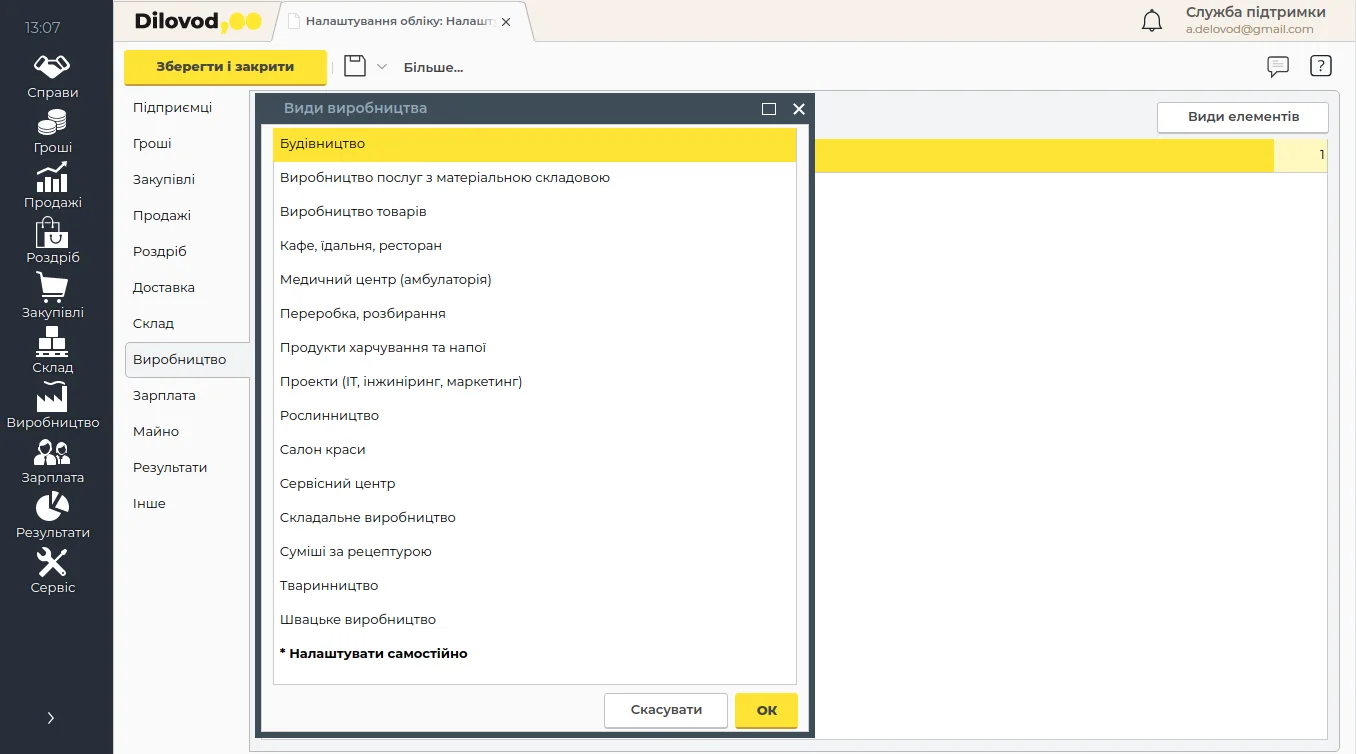Viewport: 1356px width, 754px height.
Task: Select the Склад settings tab
Action: (153, 324)
